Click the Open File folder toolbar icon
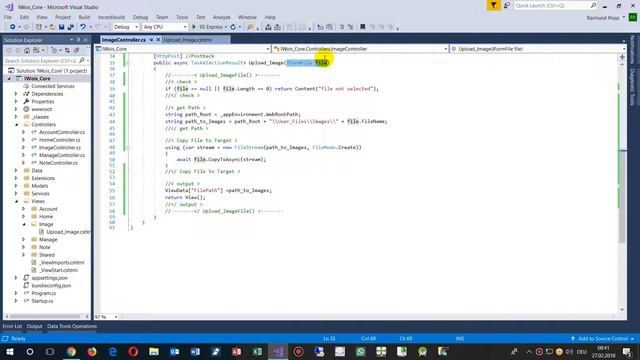 pos(52,27)
